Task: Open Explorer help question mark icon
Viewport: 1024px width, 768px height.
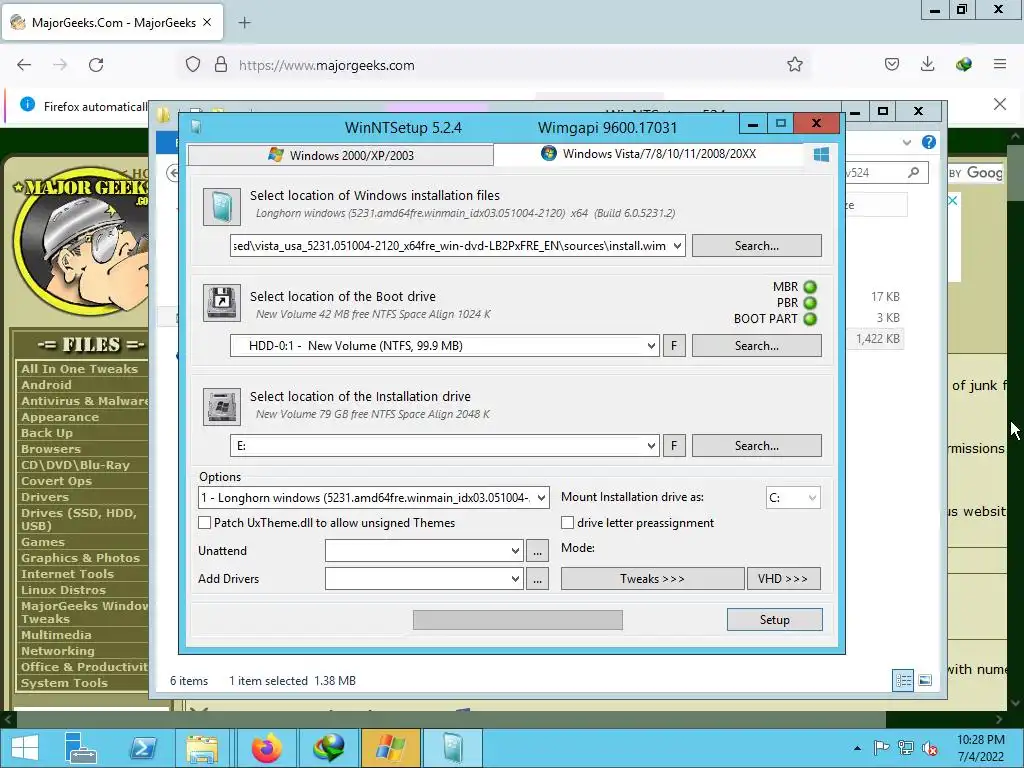Action: (928, 142)
